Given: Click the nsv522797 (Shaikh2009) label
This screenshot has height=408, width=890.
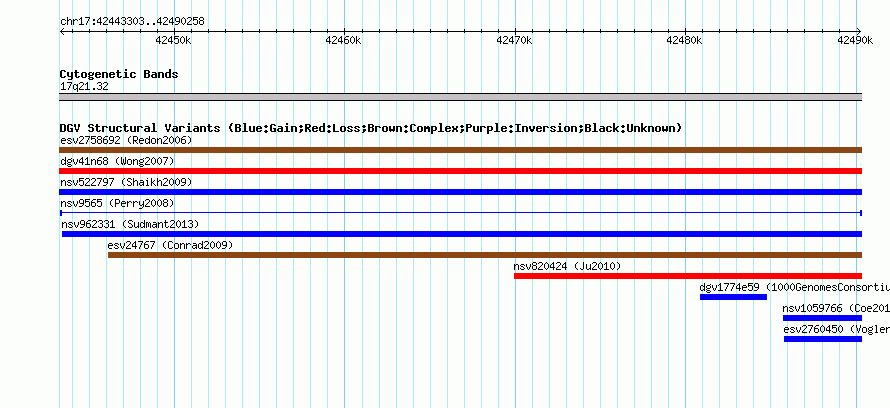Looking at the screenshot, I should click(126, 182).
